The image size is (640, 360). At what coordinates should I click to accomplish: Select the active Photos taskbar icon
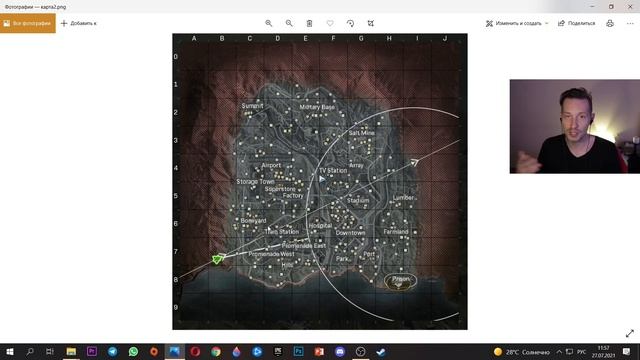tap(174, 351)
